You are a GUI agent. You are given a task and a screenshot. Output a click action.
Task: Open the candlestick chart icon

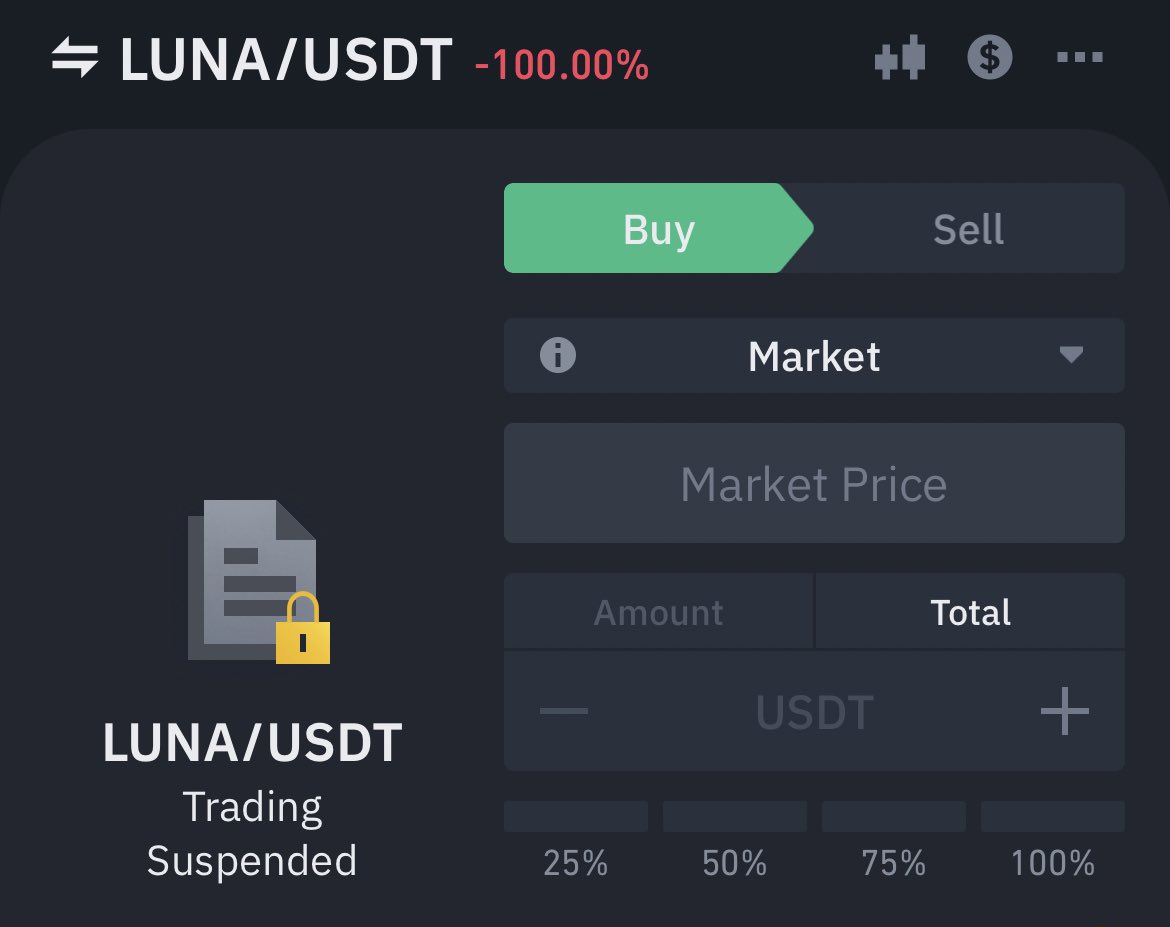900,57
